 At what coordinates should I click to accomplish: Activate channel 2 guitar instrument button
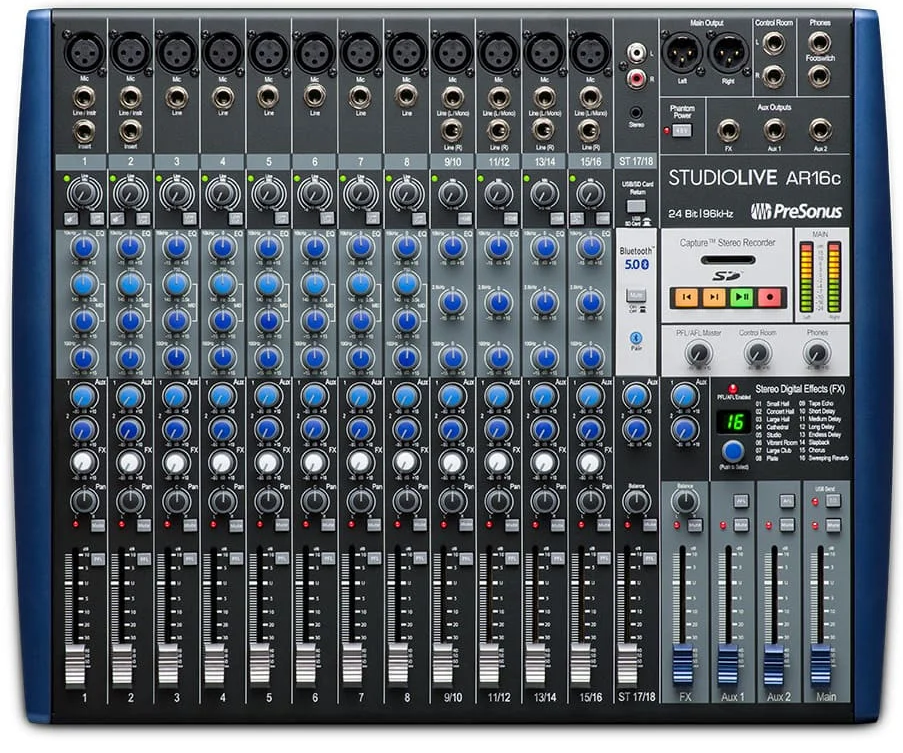pos(117,218)
